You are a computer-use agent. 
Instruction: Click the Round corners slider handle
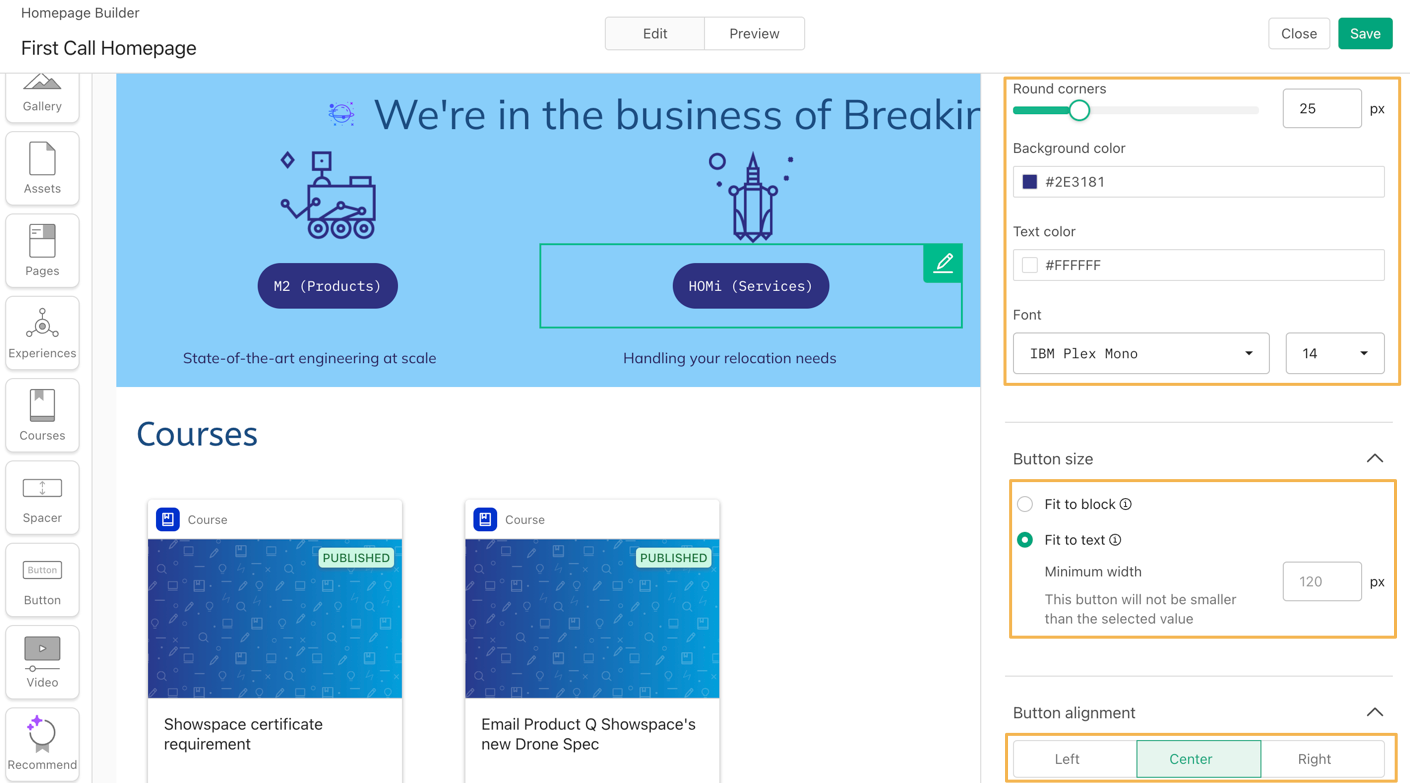click(x=1078, y=110)
